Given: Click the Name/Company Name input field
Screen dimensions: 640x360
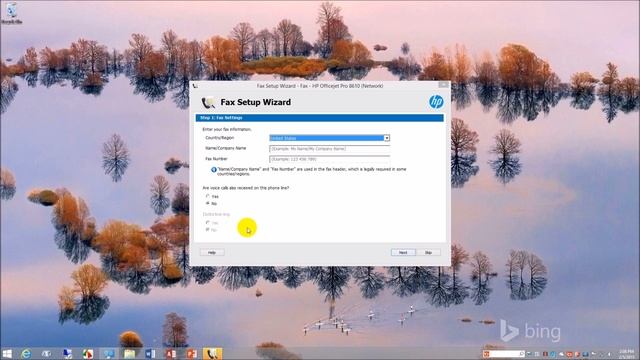Looking at the screenshot, I should [x=329, y=149].
